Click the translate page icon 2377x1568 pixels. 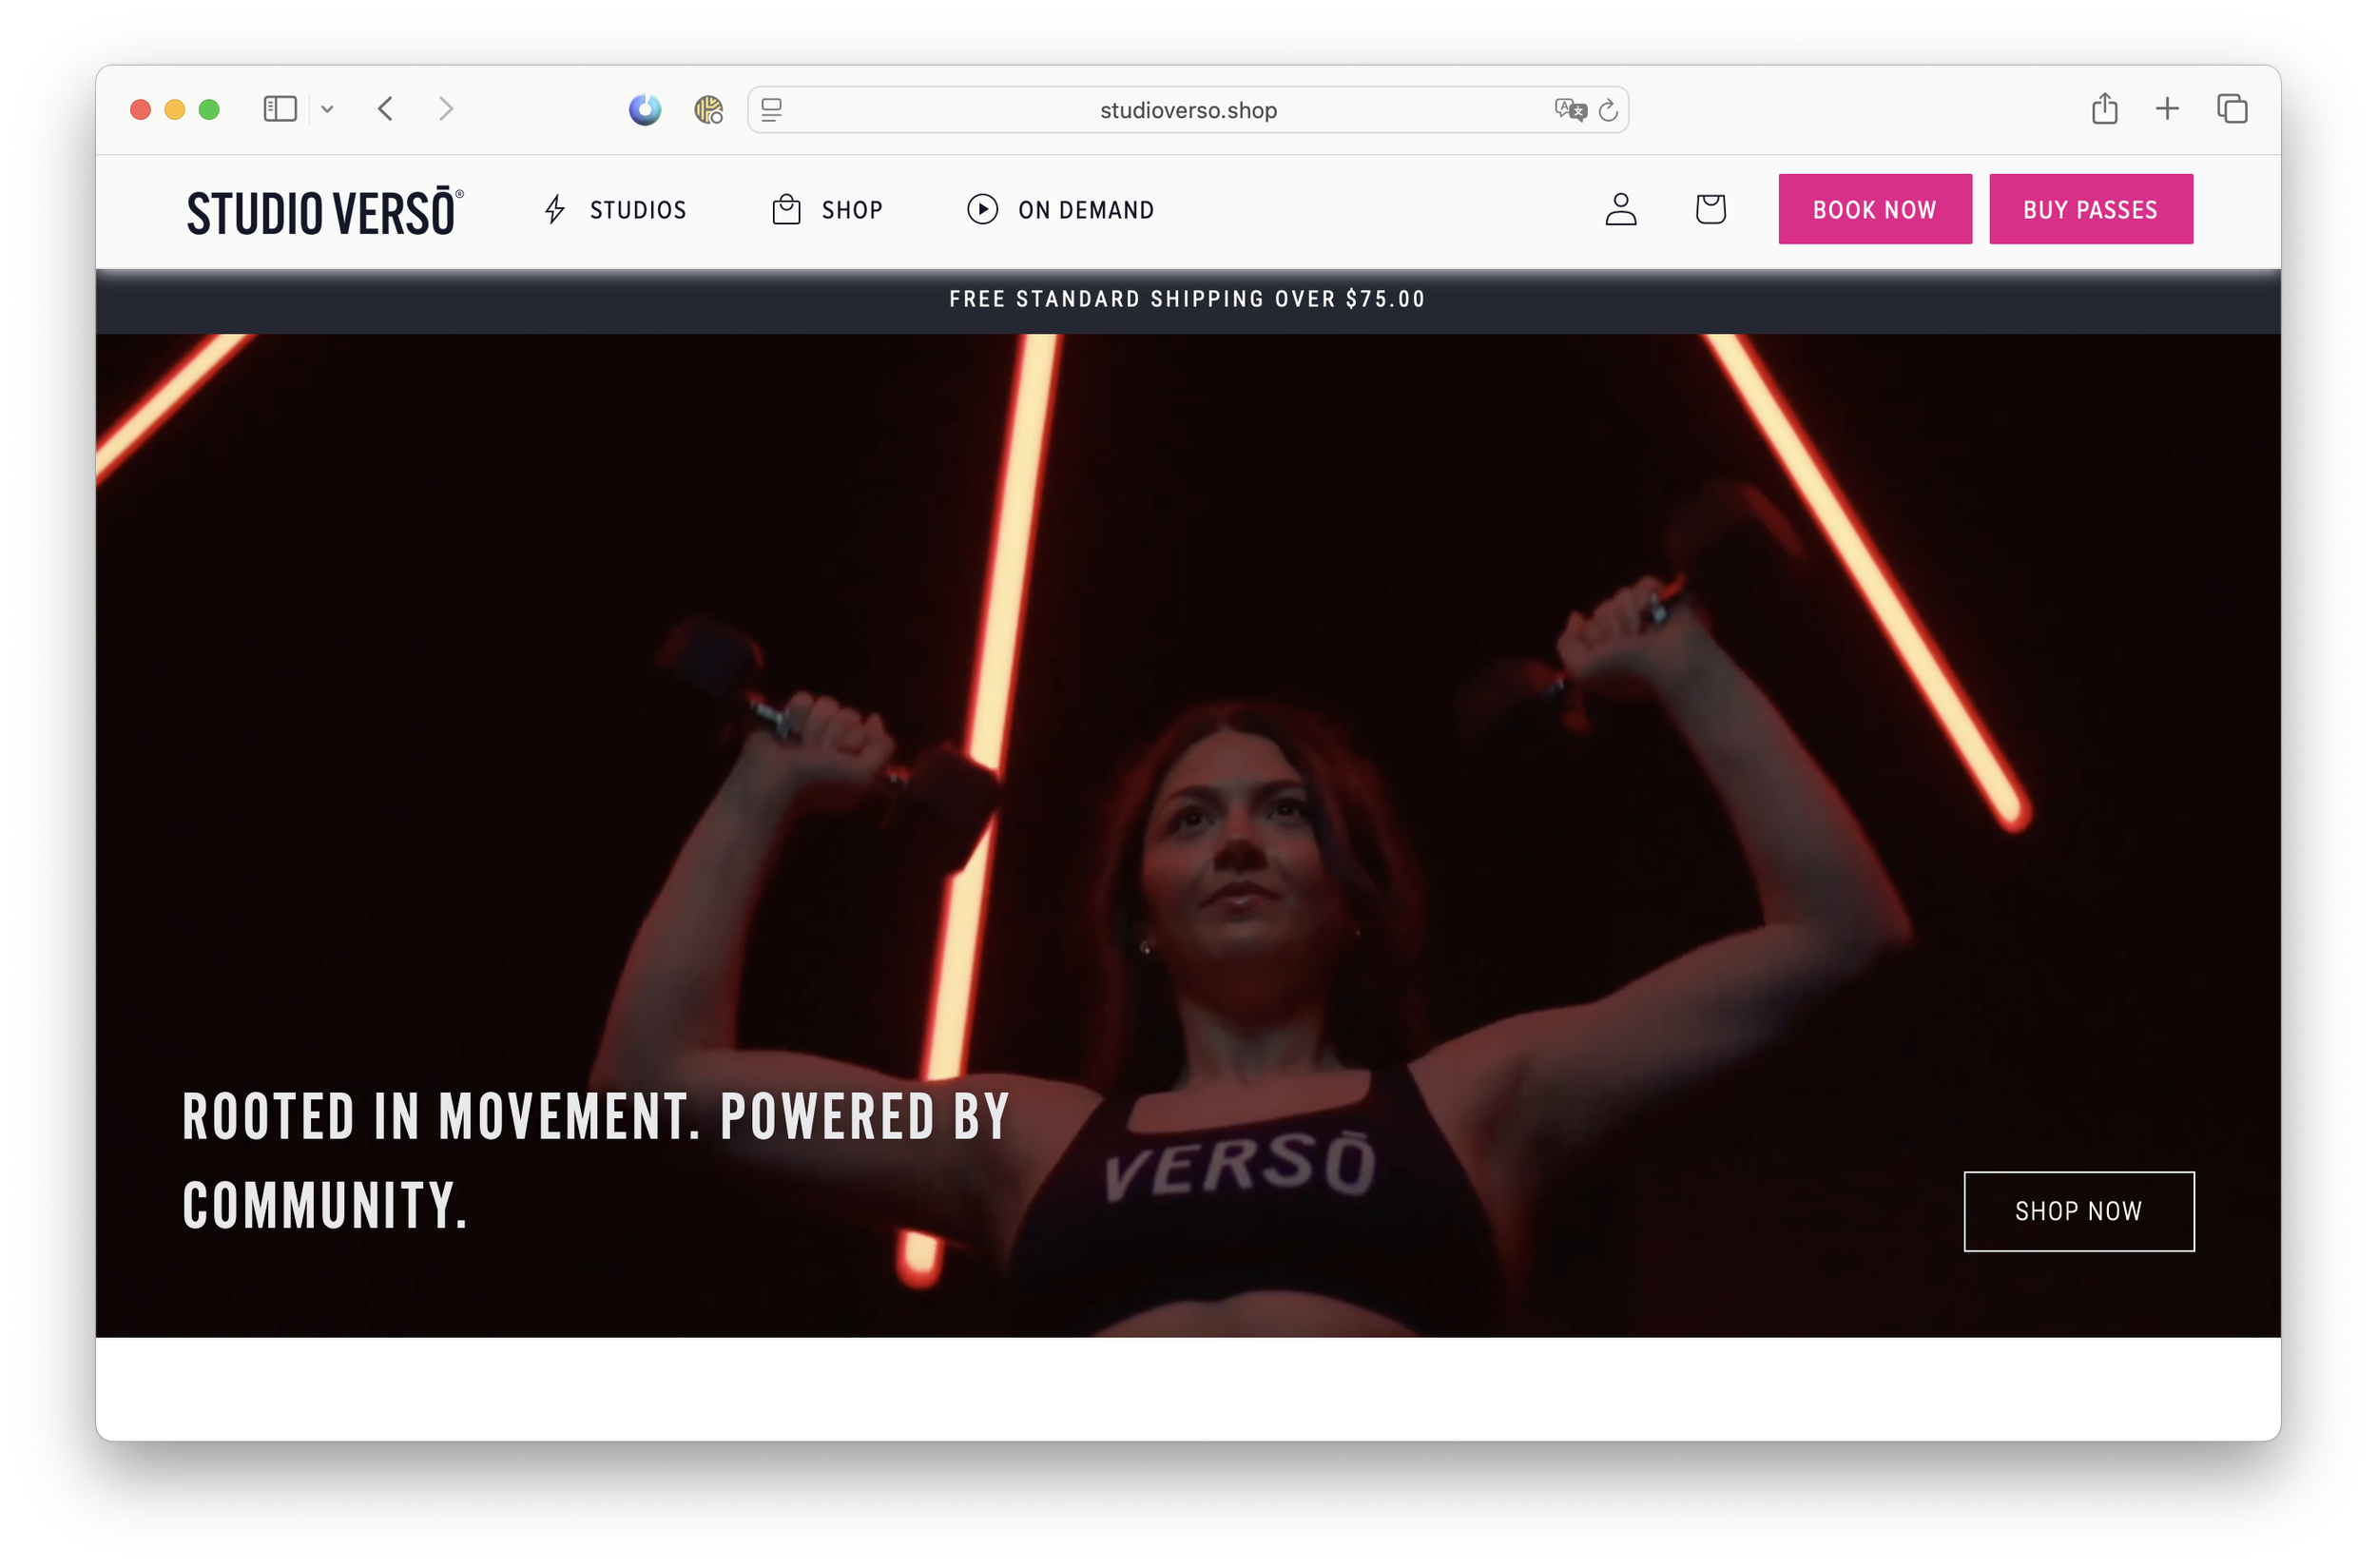[1569, 110]
